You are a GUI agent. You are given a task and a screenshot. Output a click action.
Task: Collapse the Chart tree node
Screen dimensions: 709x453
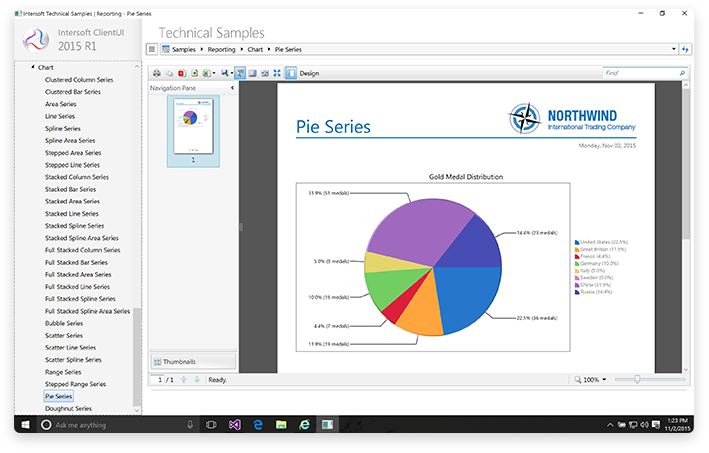pos(32,67)
